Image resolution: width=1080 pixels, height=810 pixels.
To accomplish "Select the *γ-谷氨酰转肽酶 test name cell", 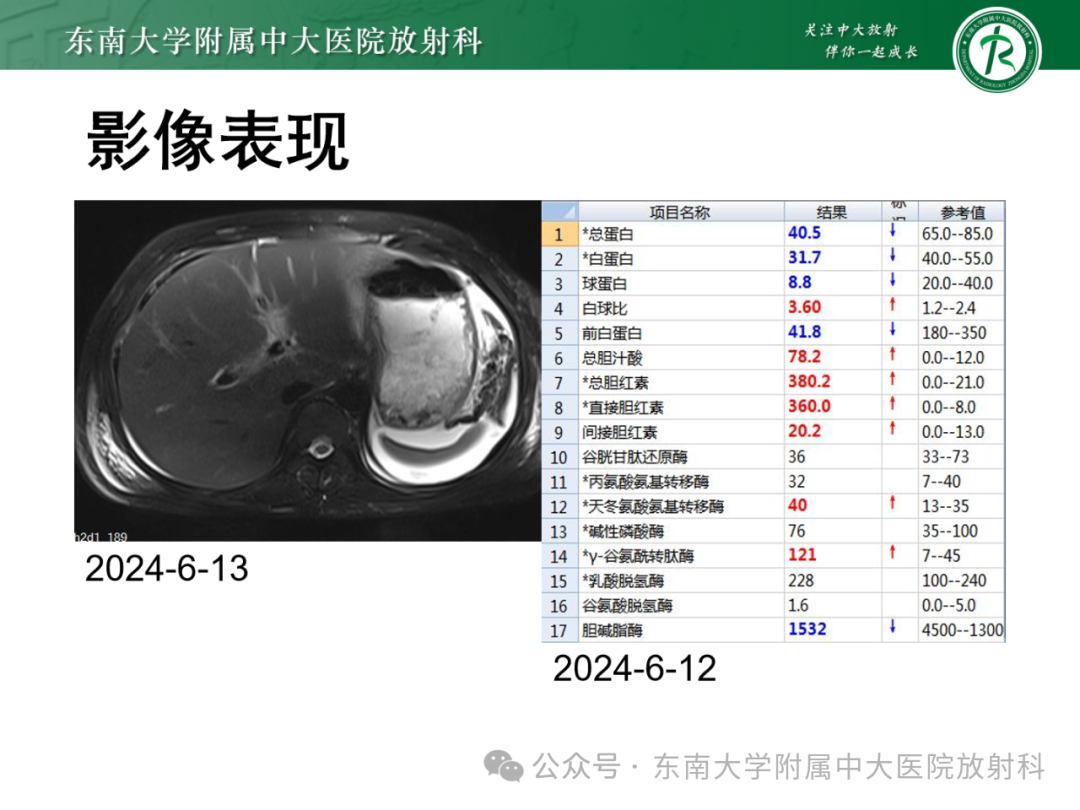I will click(x=681, y=557).
